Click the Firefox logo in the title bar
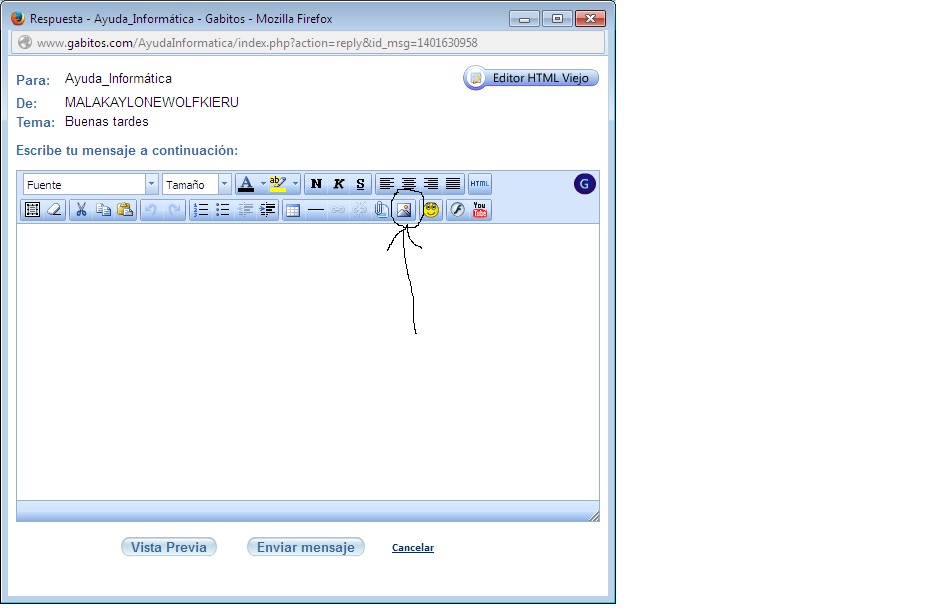Viewport: 939px width, 614px height. 18,19
